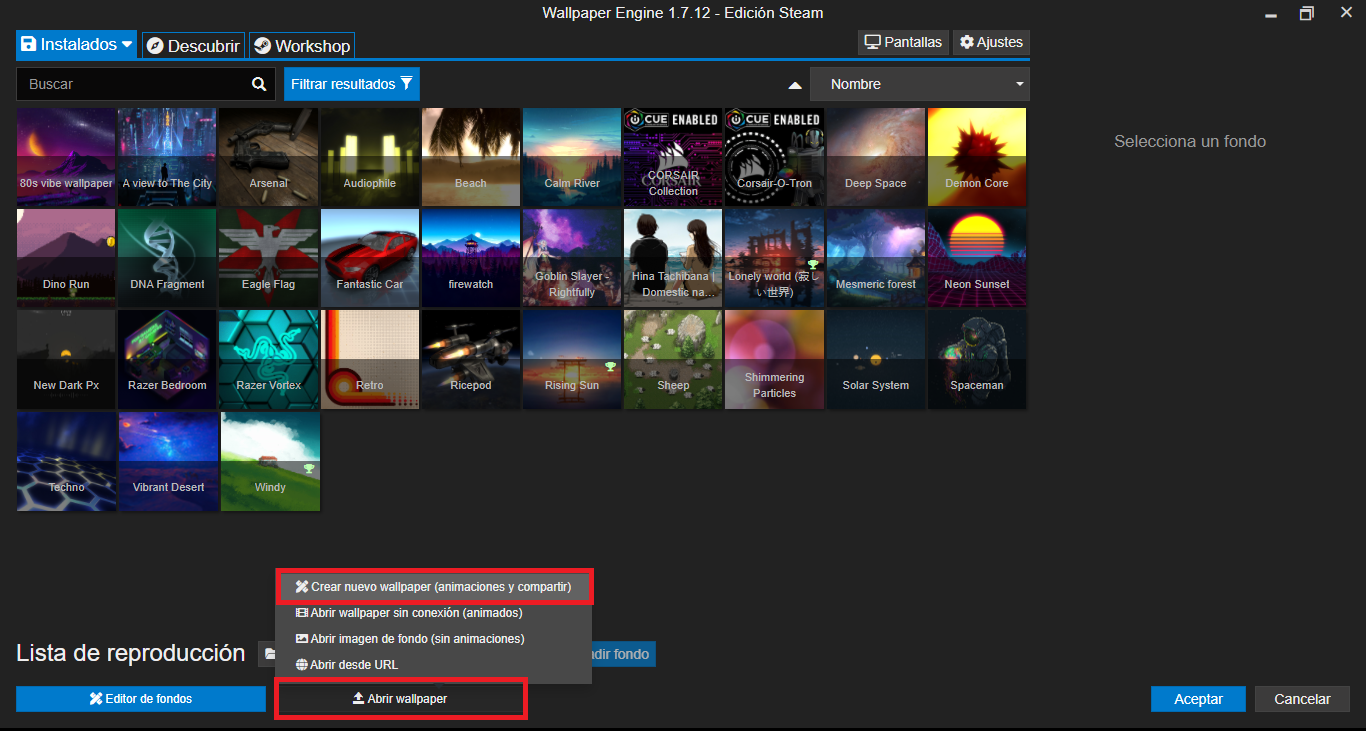Open Ajustes settings
The height and width of the screenshot is (731, 1366).
[991, 42]
